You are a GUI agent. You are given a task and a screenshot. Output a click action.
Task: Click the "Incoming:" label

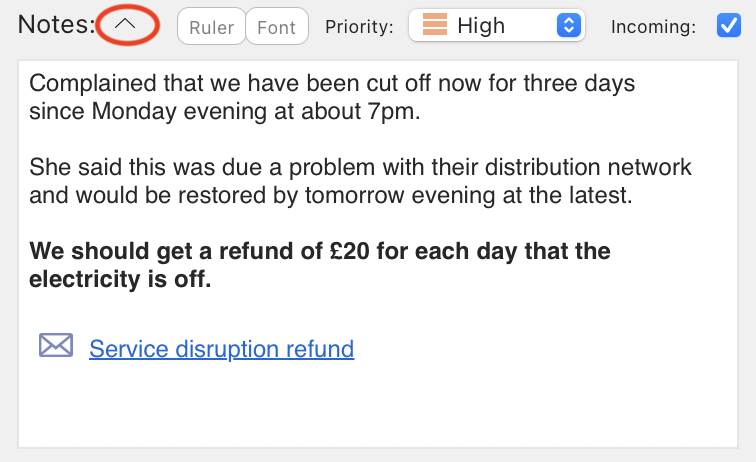[x=653, y=27]
